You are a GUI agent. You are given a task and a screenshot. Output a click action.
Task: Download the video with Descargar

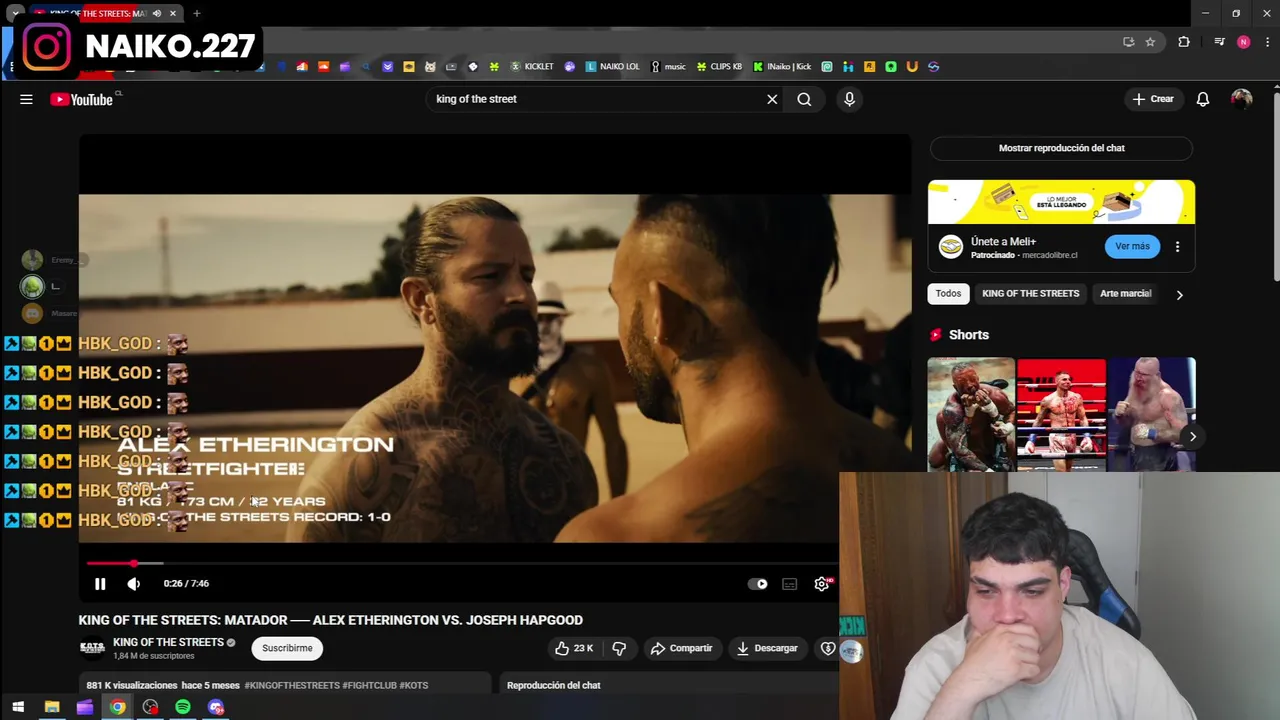click(x=767, y=648)
